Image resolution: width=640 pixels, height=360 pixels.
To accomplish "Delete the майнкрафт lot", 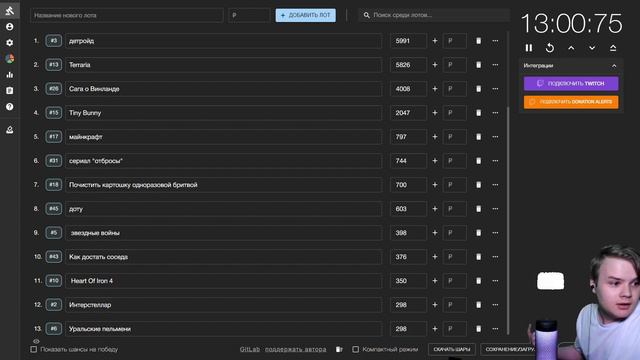I will pyautogui.click(x=478, y=137).
